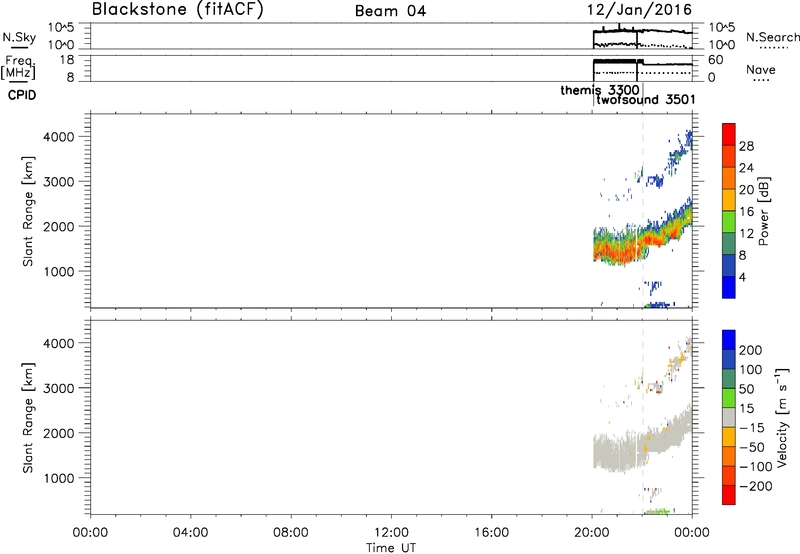Click the '-100' tick on Velocity colorbar
Screen dimensions: 800x554
(756, 467)
